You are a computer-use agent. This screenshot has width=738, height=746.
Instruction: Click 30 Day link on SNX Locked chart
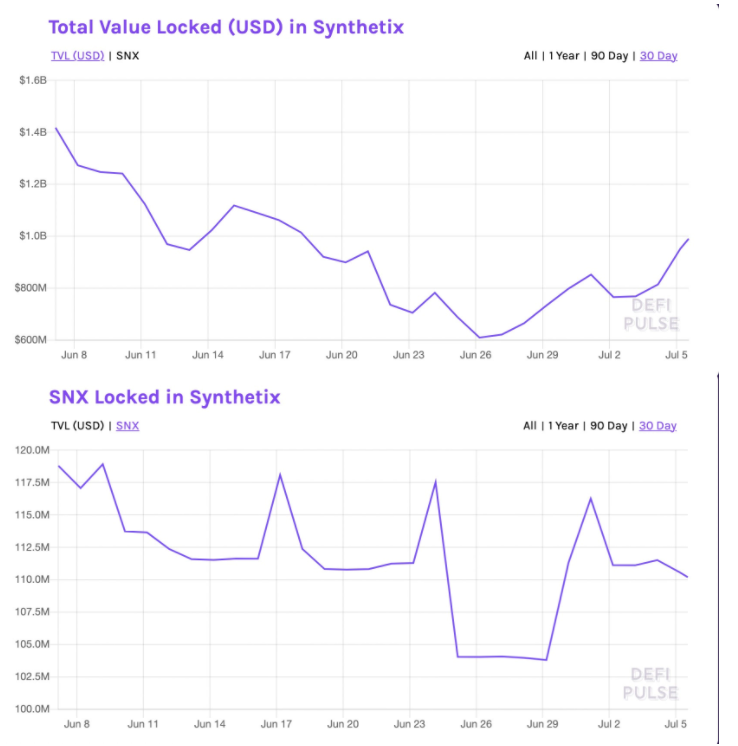[658, 425]
